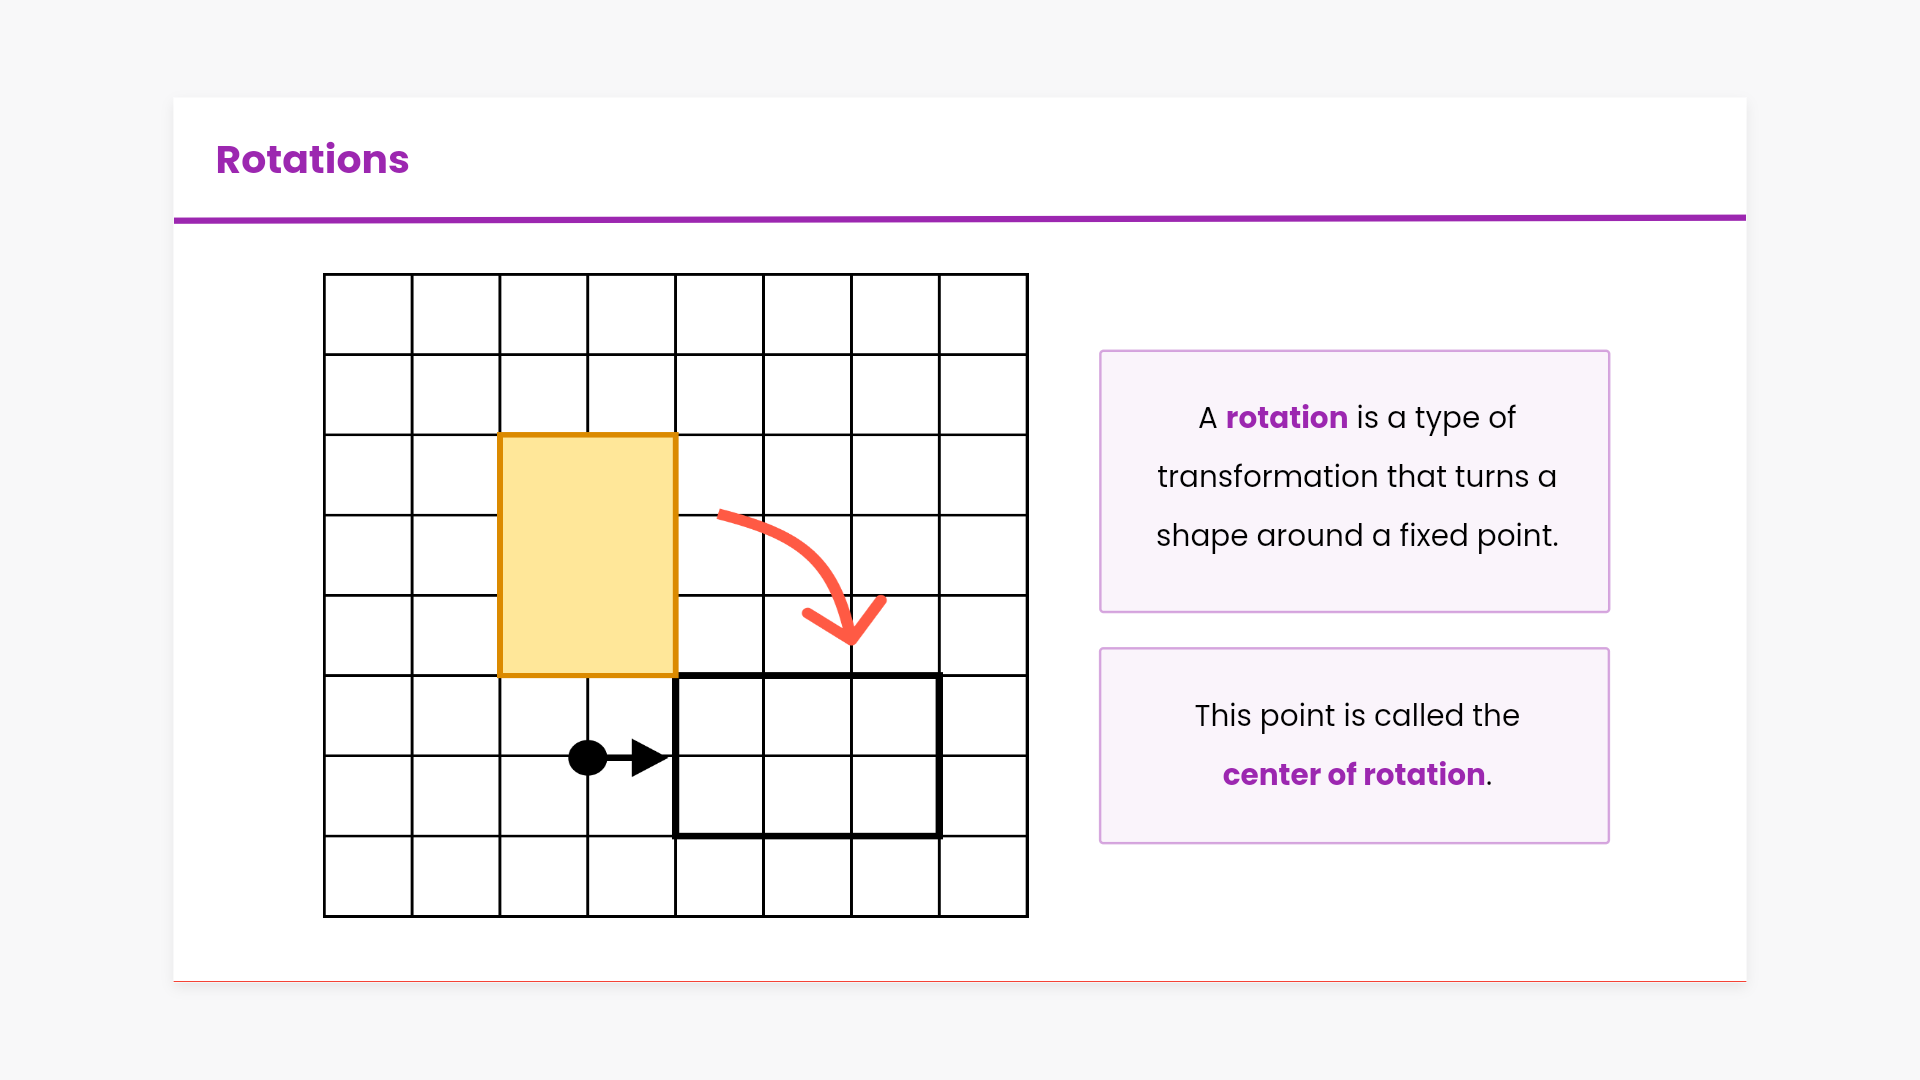
Task: Click the top-left cell of the grid
Action: pyautogui.click(x=368, y=314)
